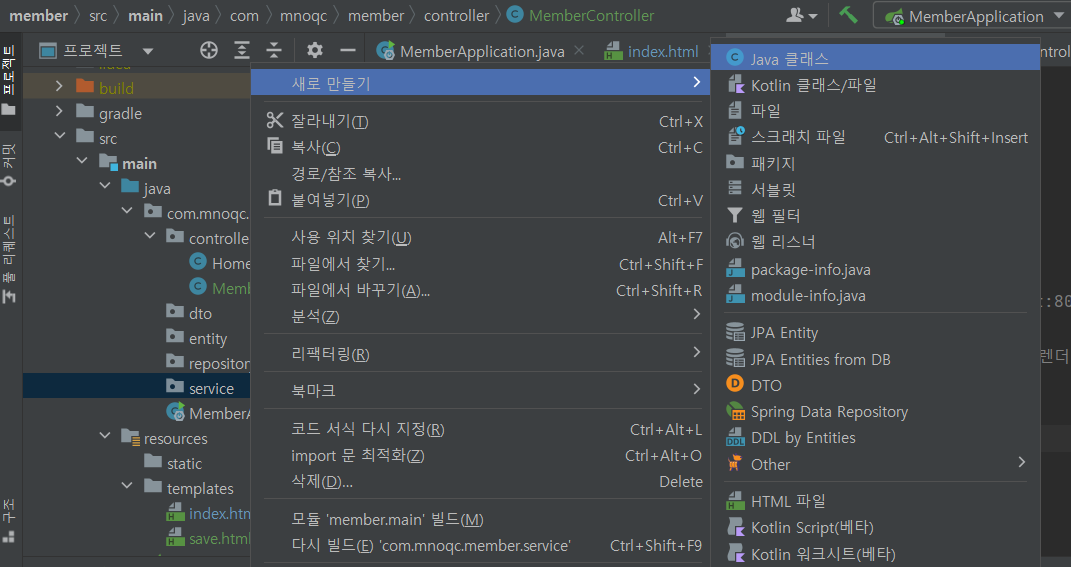The height and width of the screenshot is (567, 1071).
Task: Open the Other submenu
Action: coord(876,464)
